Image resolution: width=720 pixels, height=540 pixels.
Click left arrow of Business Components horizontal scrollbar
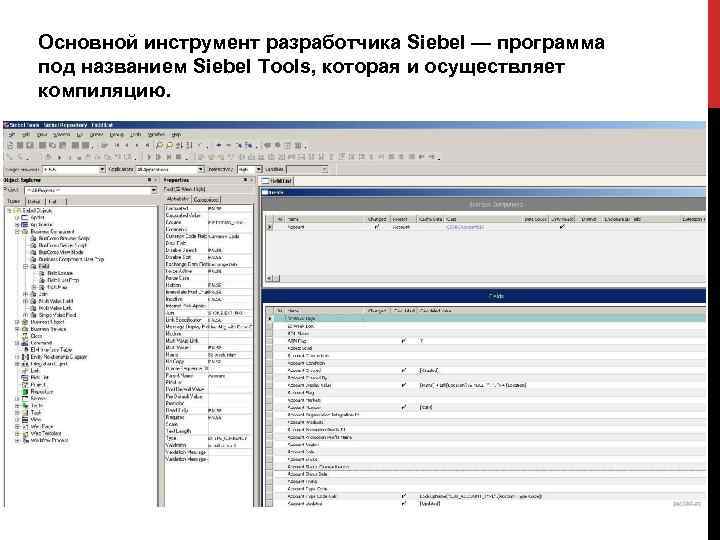[270, 278]
